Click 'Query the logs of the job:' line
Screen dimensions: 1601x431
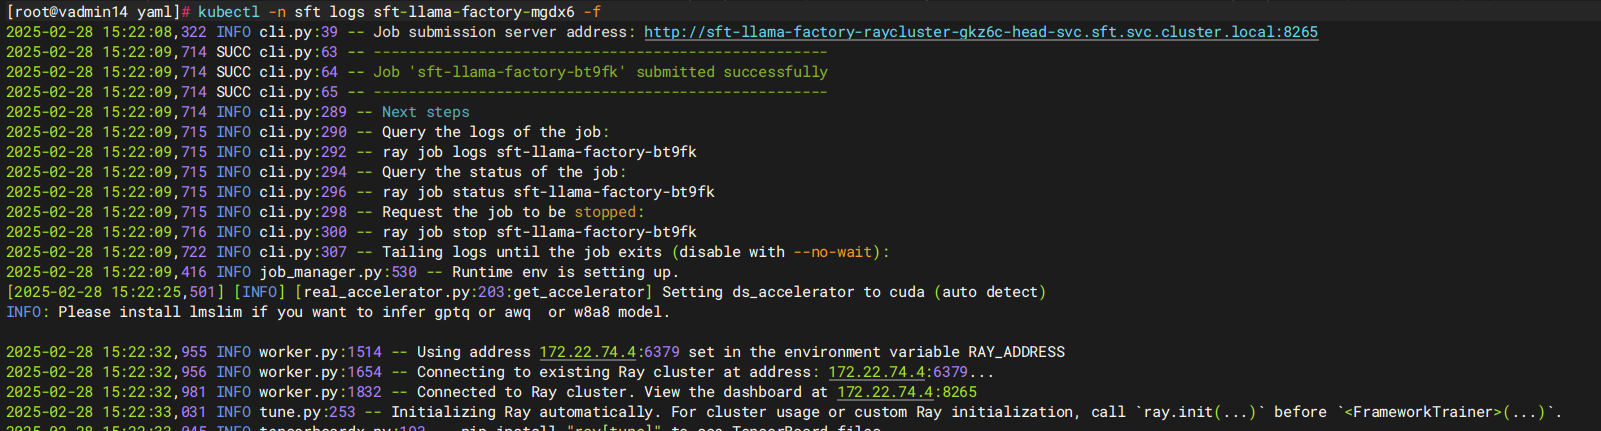point(495,132)
